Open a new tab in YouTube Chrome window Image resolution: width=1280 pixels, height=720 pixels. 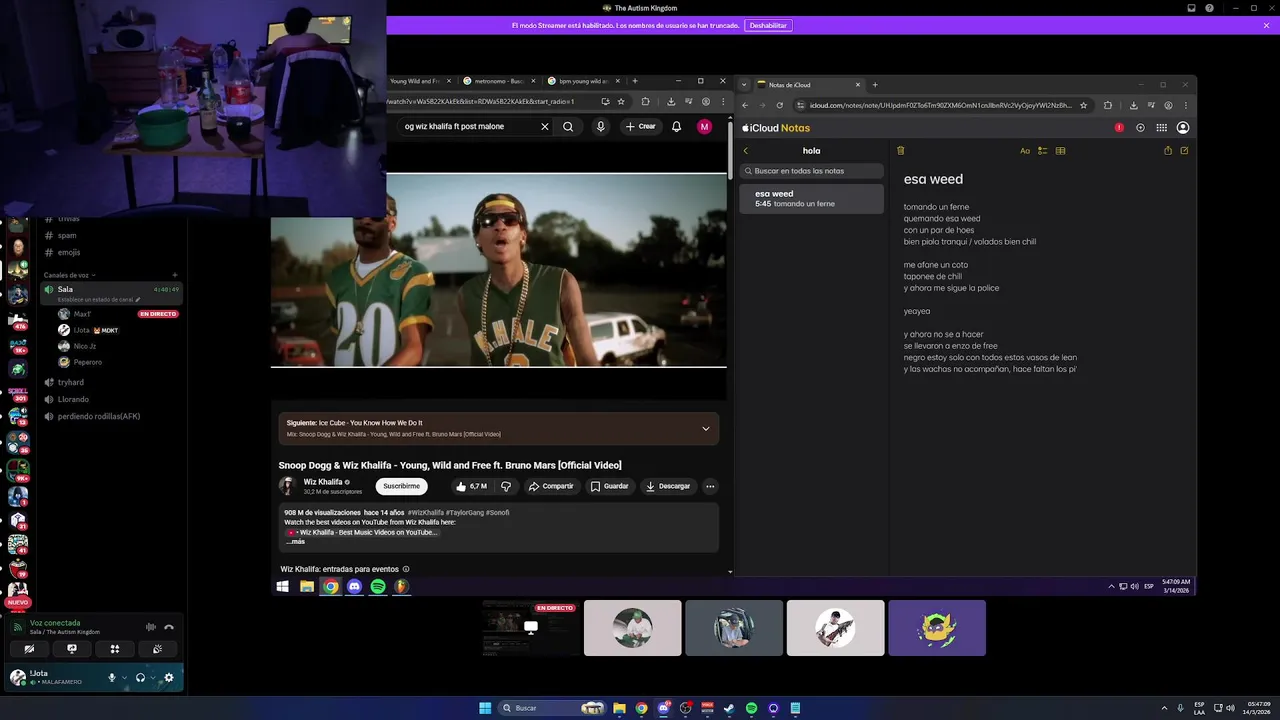tap(634, 81)
